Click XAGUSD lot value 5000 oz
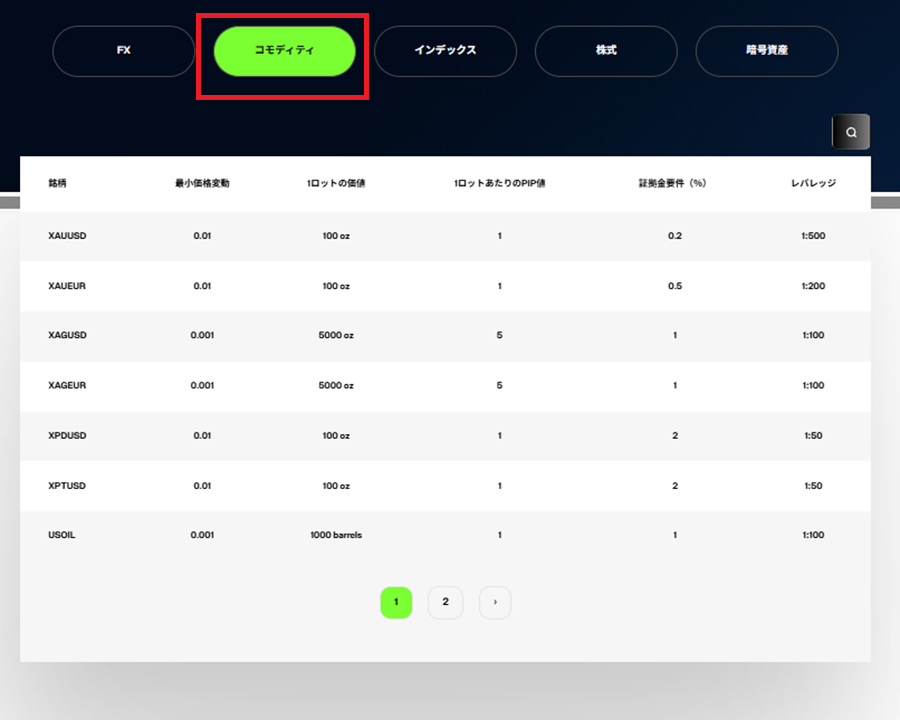 point(336,335)
